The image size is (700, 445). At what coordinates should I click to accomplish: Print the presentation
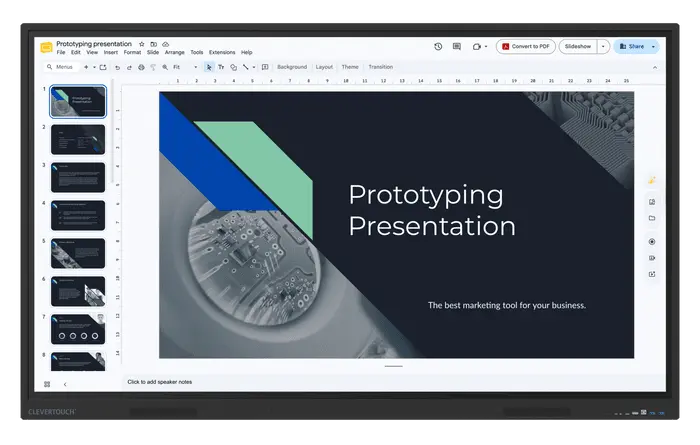tap(141, 67)
